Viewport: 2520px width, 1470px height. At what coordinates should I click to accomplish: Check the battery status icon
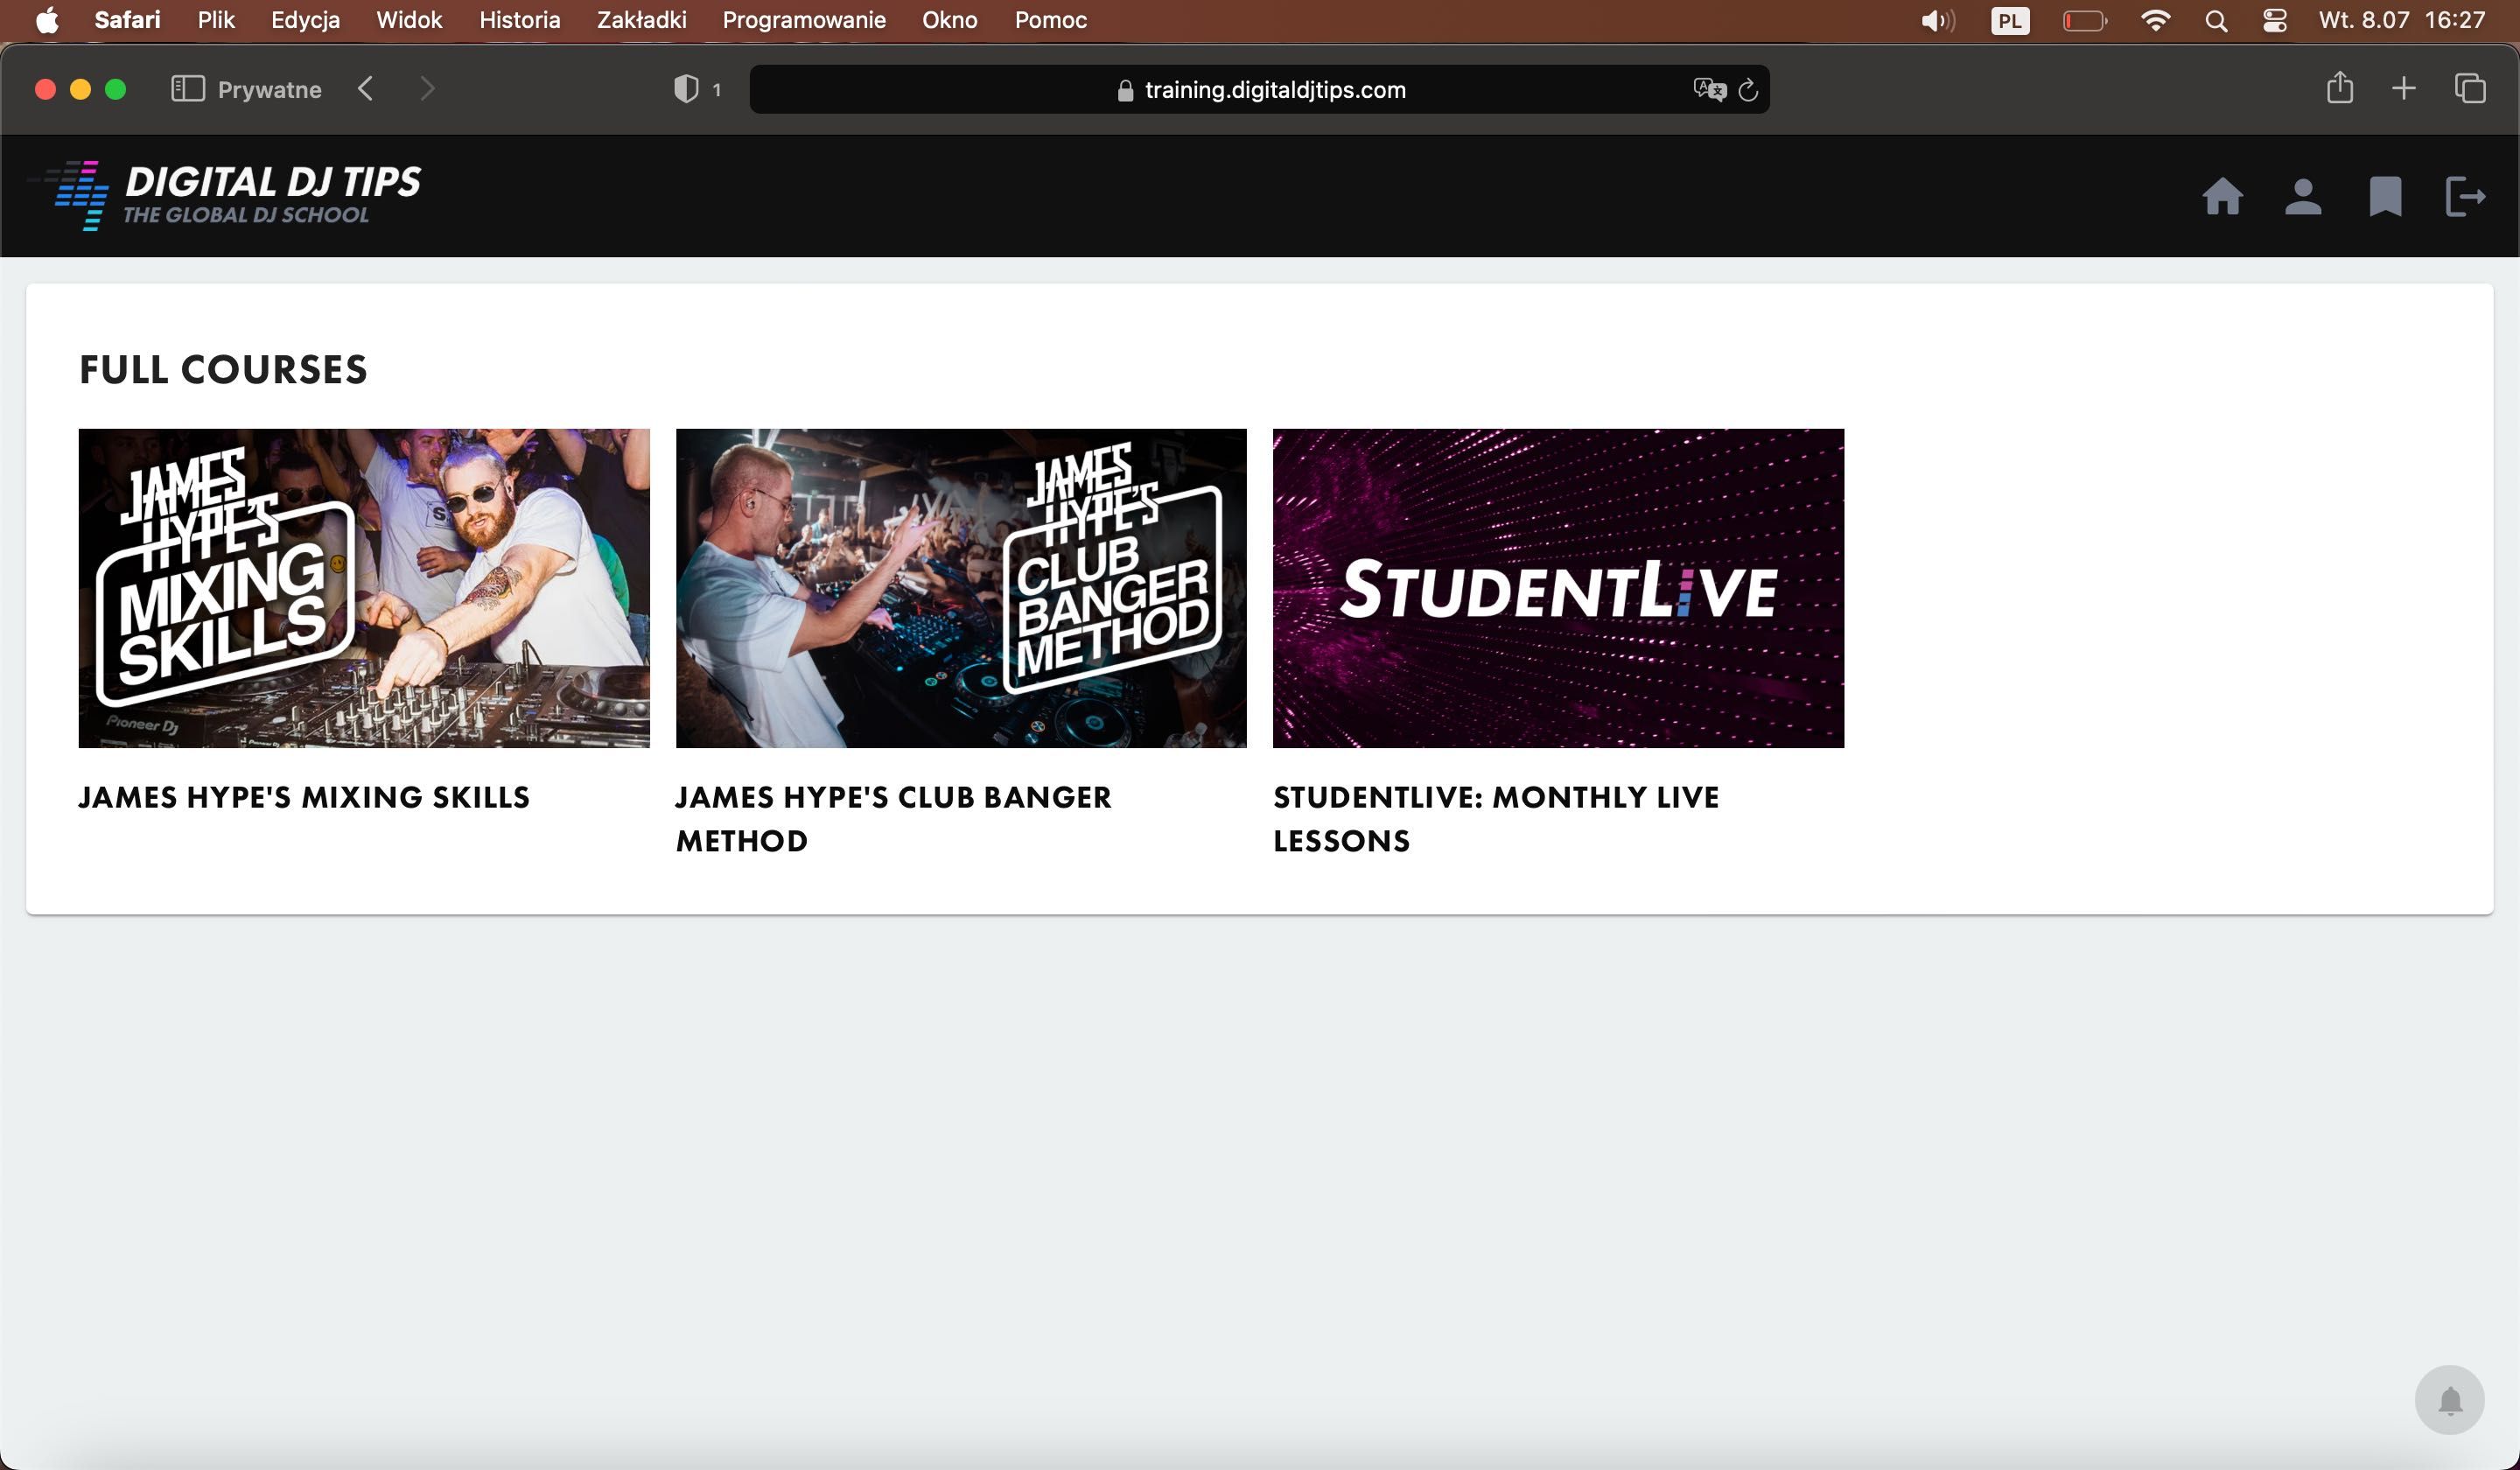point(2085,20)
